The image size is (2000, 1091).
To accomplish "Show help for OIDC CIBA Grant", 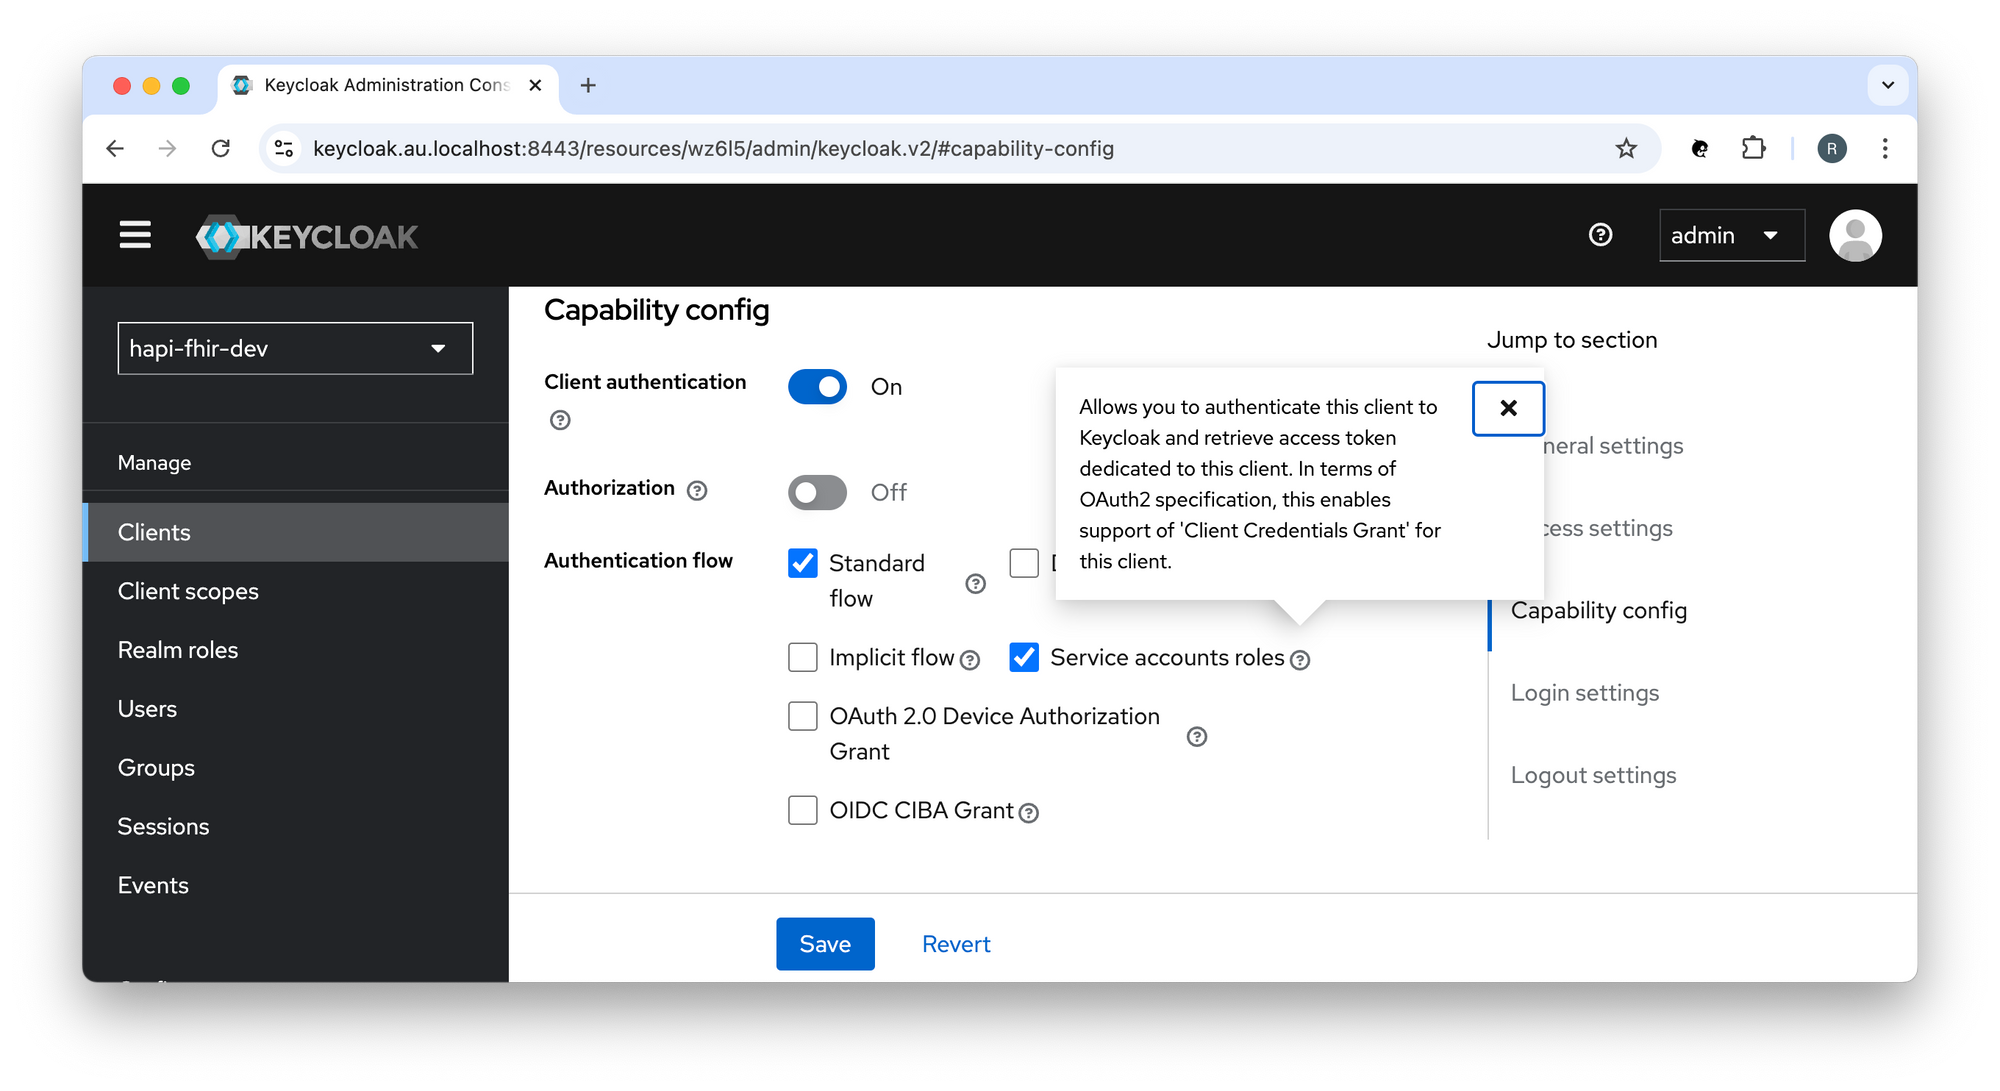I will click(1028, 813).
